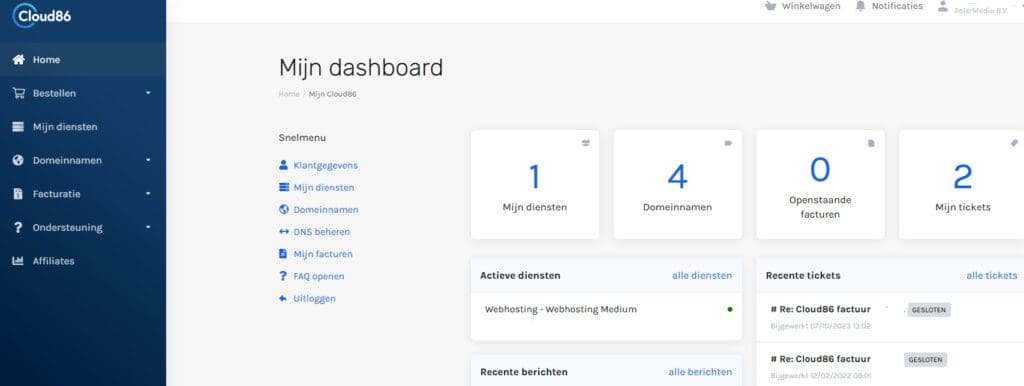The image size is (1024, 386).
Task: Go to Klantgegevens link in Snelmenu
Action: pos(325,165)
